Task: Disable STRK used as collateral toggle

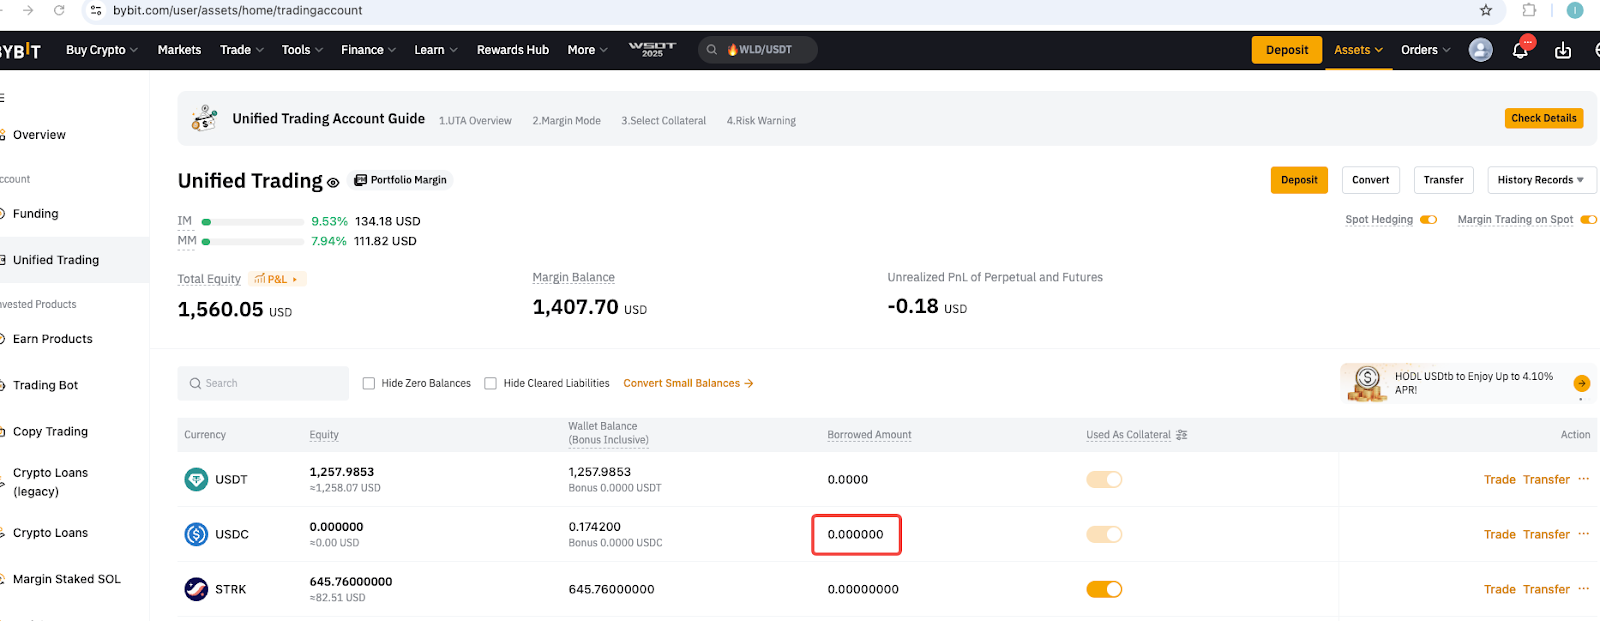Action: tap(1104, 589)
